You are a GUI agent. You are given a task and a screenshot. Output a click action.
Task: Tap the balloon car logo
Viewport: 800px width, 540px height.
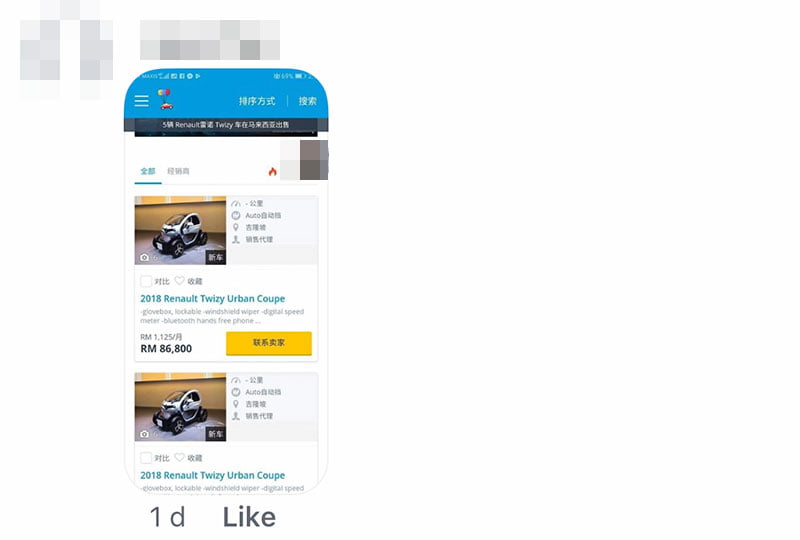[x=165, y=99]
